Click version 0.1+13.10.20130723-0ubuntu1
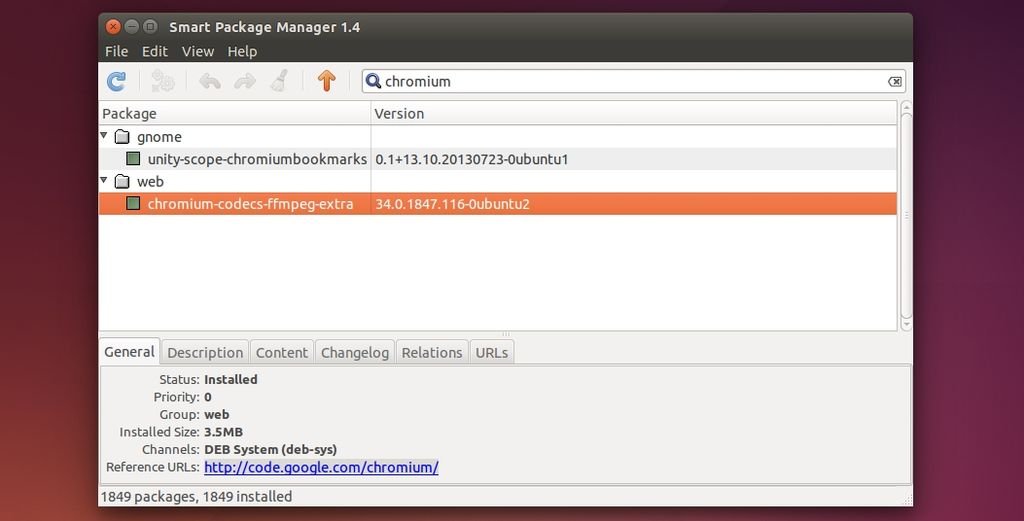The height and width of the screenshot is (521, 1024). [x=472, y=159]
